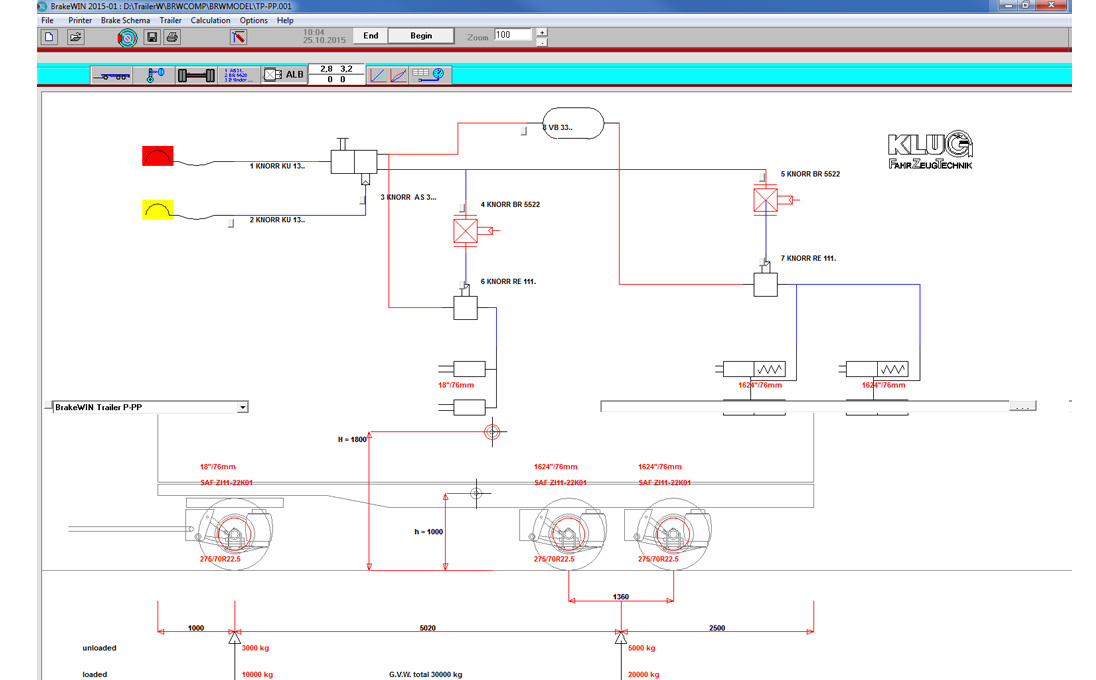Select the 4 KNORR BR 5522 valve symbol
This screenshot has width=1096, height=680.
(x=466, y=231)
